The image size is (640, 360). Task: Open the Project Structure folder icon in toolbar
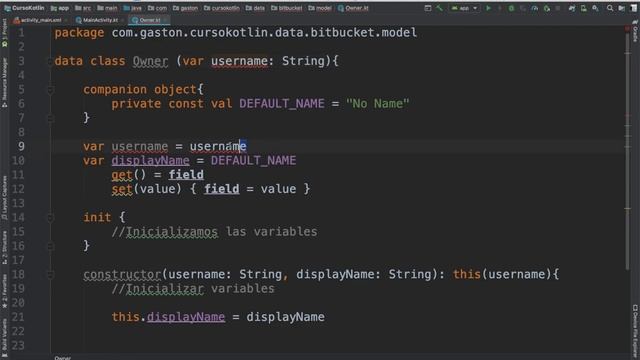[x=622, y=8]
